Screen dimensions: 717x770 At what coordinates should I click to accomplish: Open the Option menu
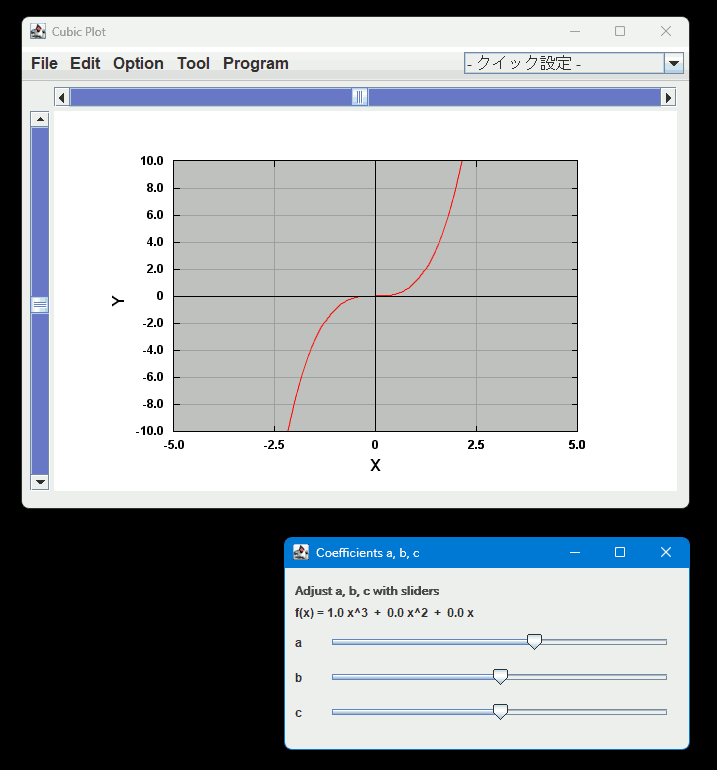coord(138,63)
